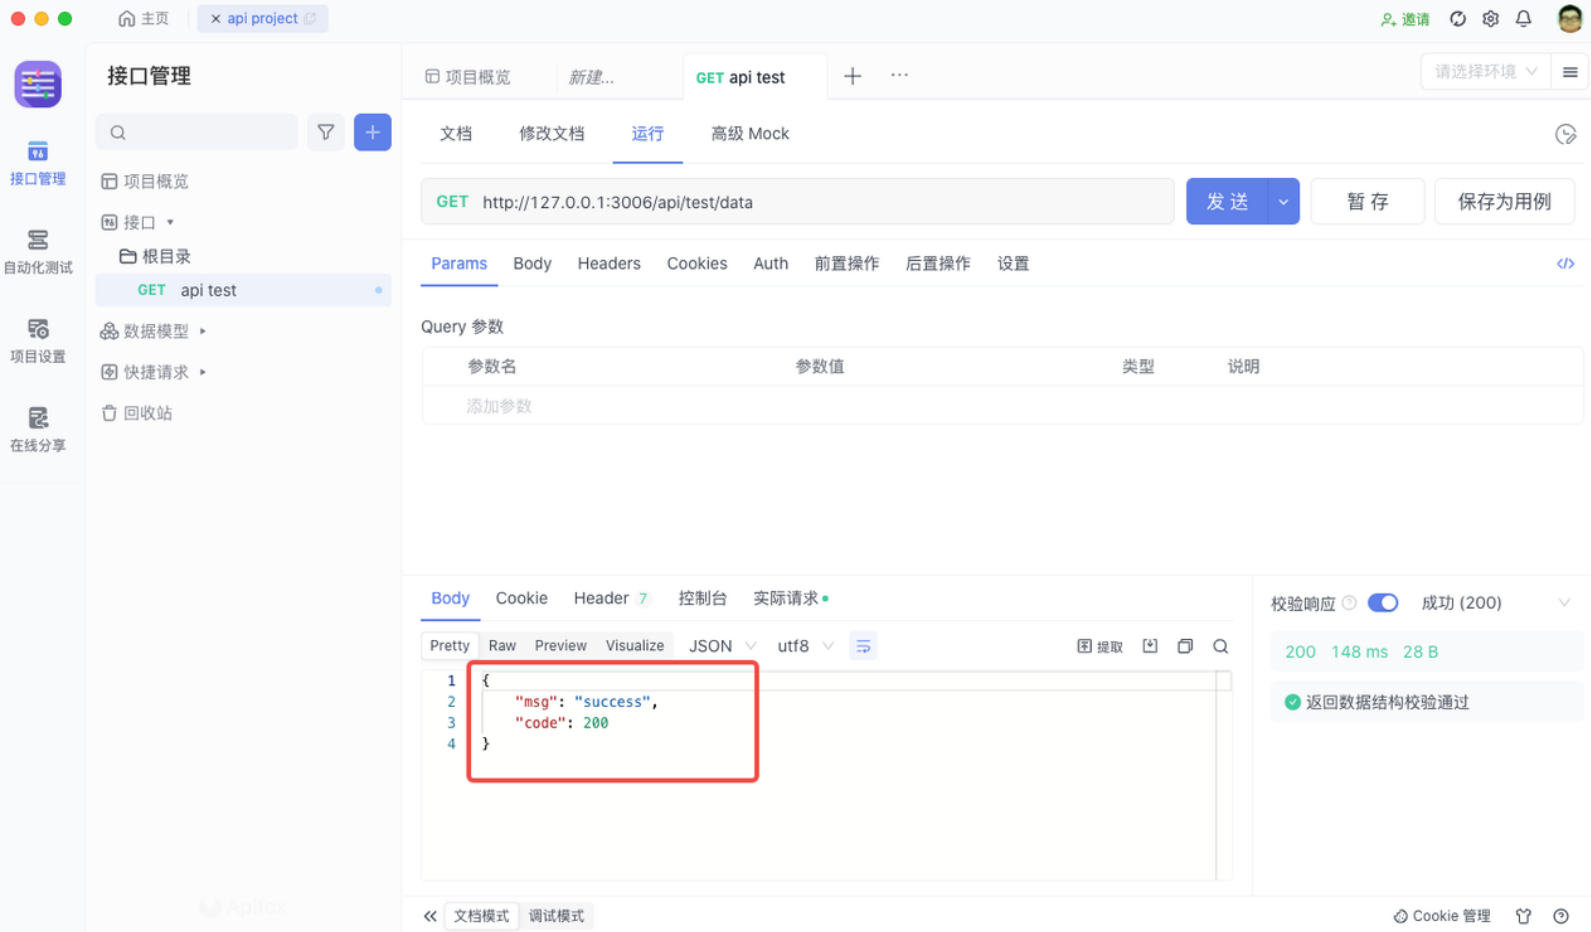Image resolution: width=1591 pixels, height=932 pixels.
Task: Open the 发送 button dropdown arrow
Action: pyautogui.click(x=1283, y=202)
